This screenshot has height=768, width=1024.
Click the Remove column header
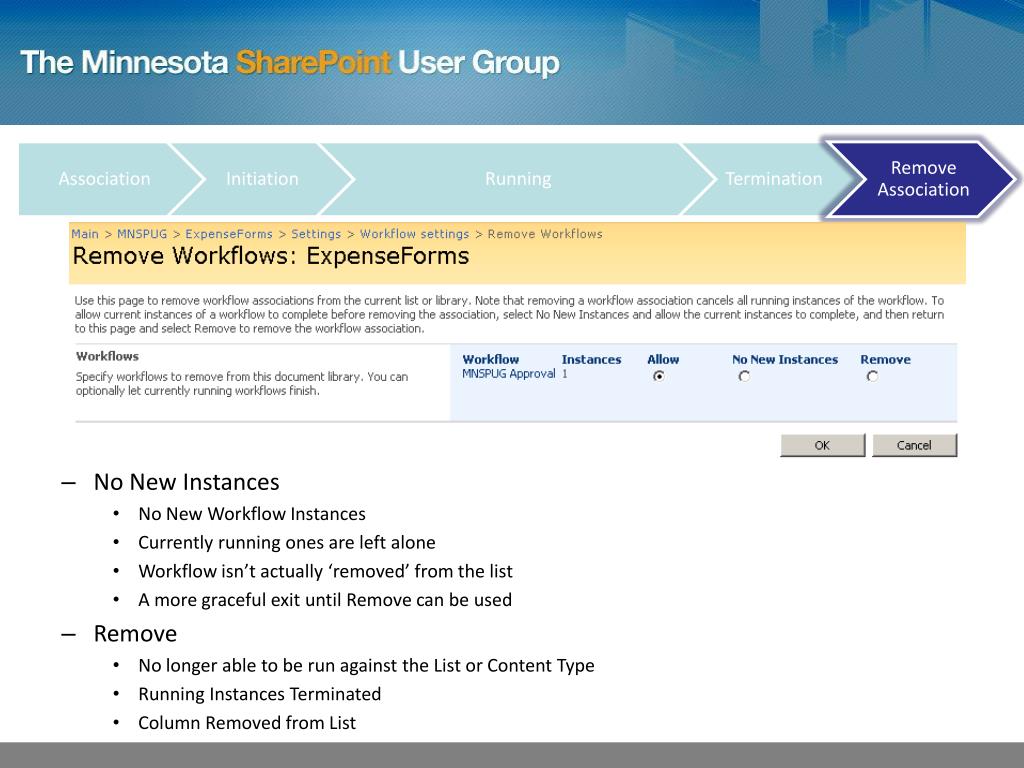[885, 359]
